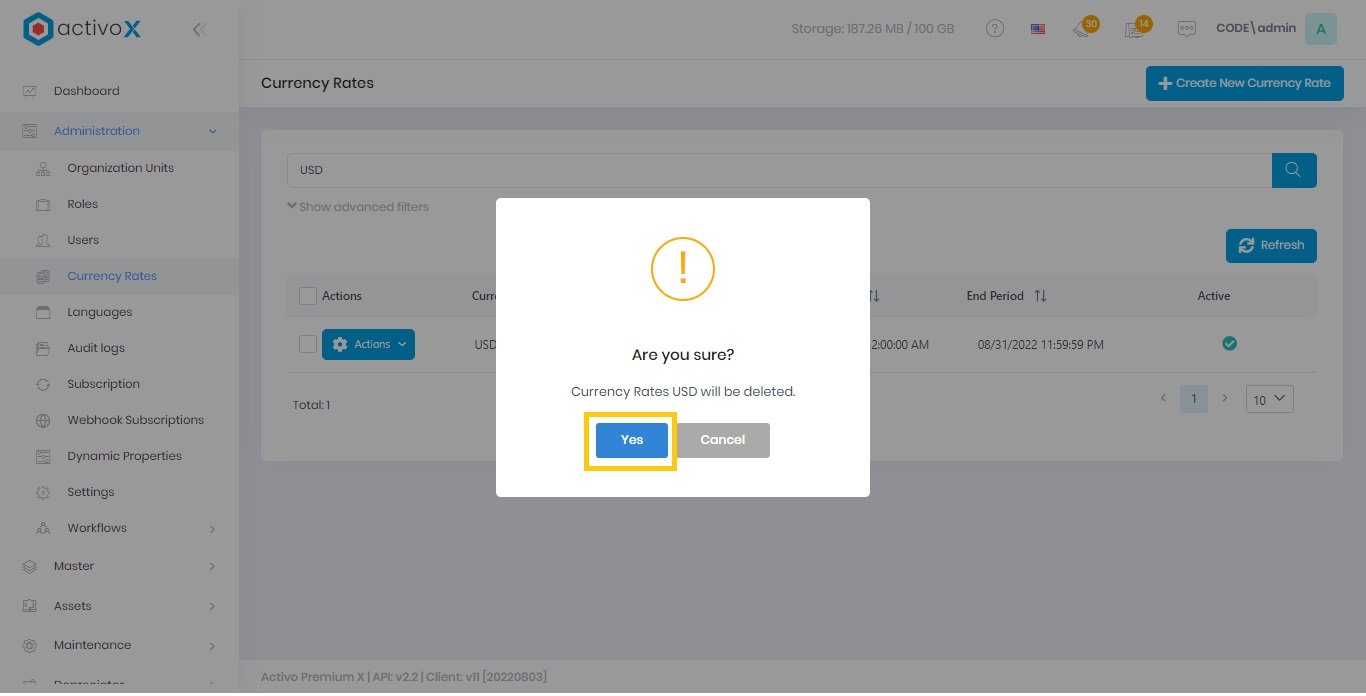This screenshot has width=1366, height=696.
Task: Check the USD row checkbox
Action: point(308,344)
